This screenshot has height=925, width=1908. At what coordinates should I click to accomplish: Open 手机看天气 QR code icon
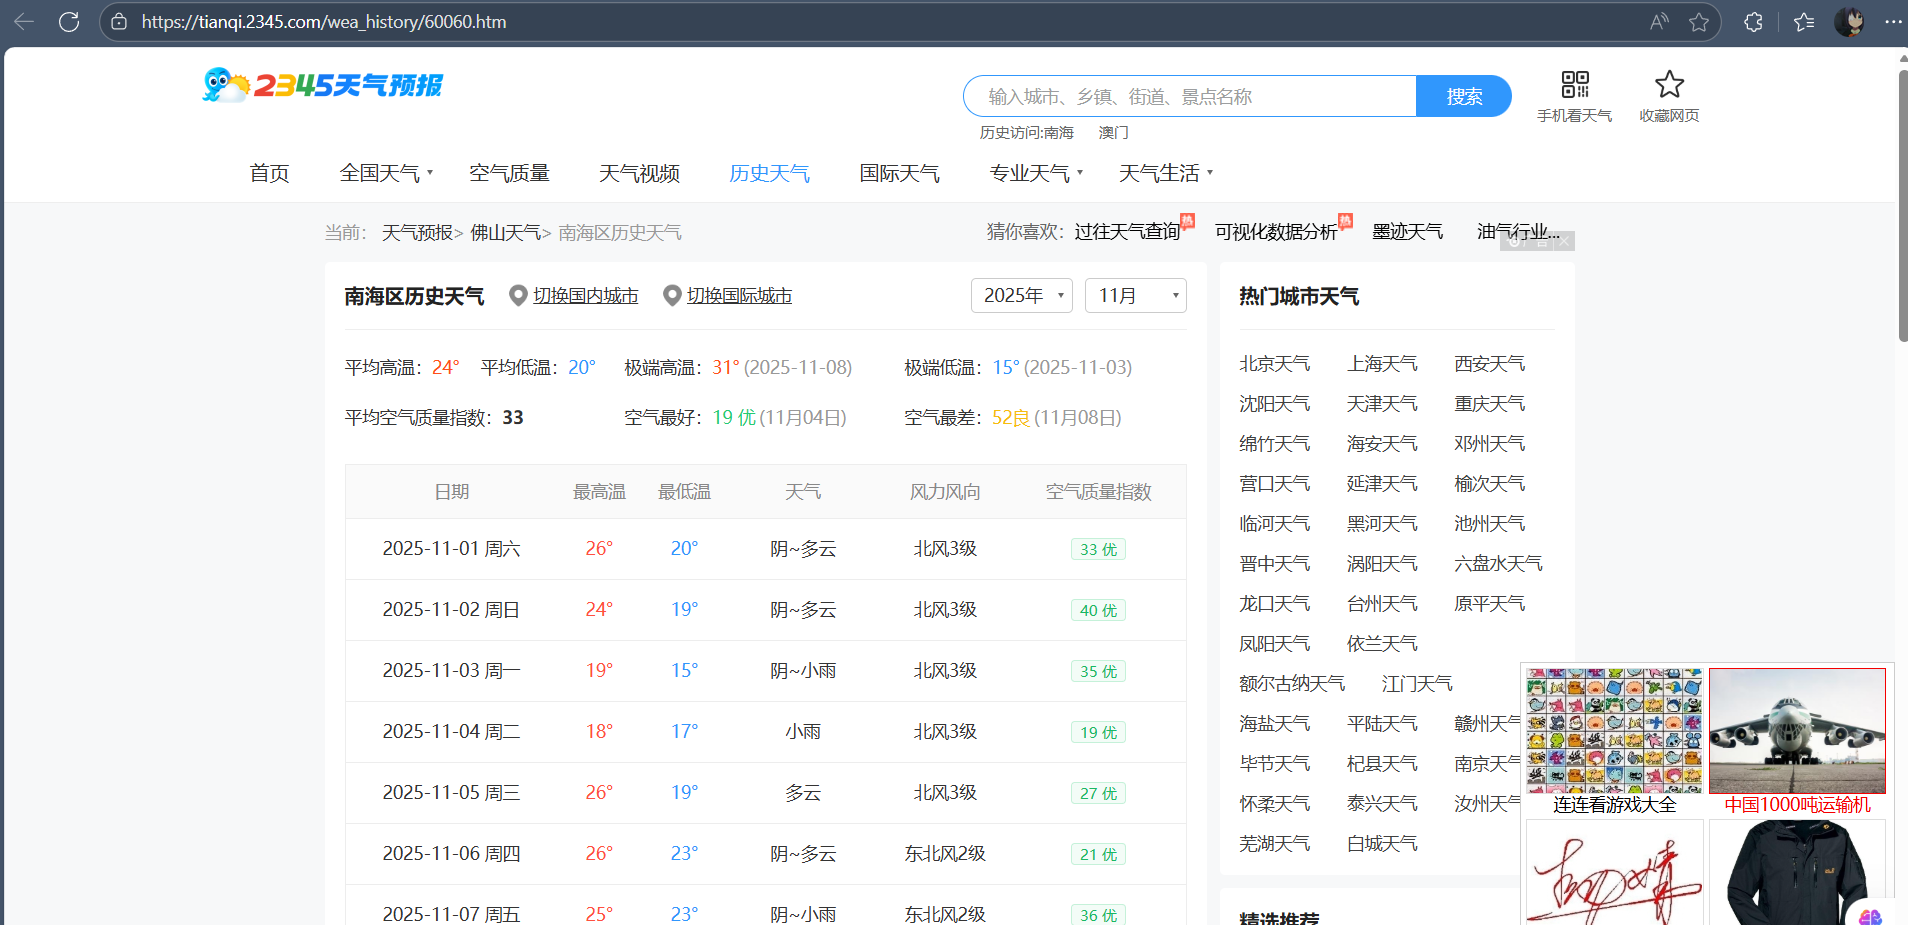pyautogui.click(x=1575, y=84)
